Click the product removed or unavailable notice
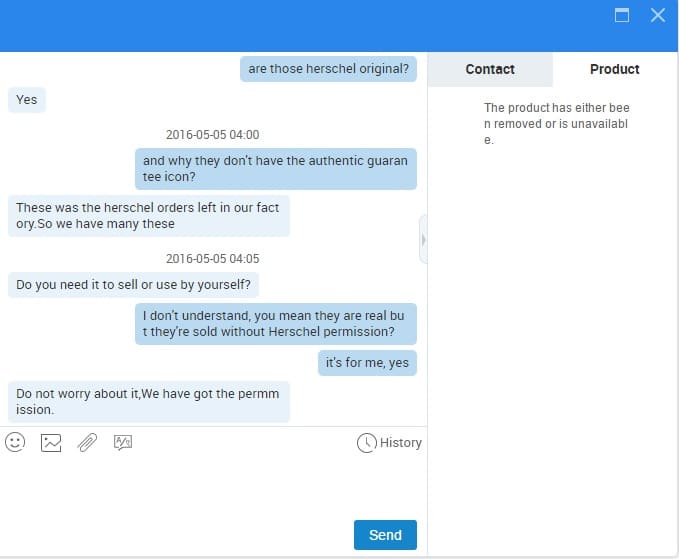Viewport: 679px width, 559px height. [556, 124]
